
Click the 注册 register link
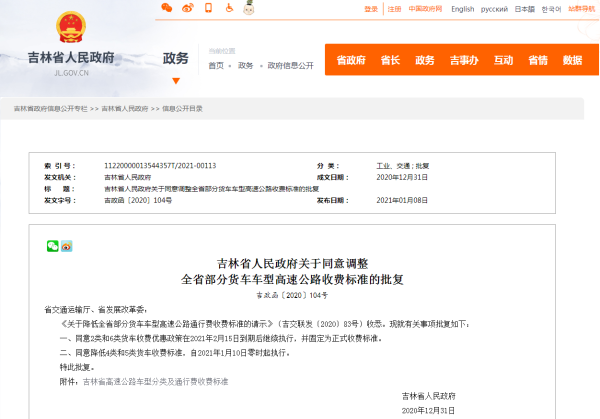(x=394, y=9)
